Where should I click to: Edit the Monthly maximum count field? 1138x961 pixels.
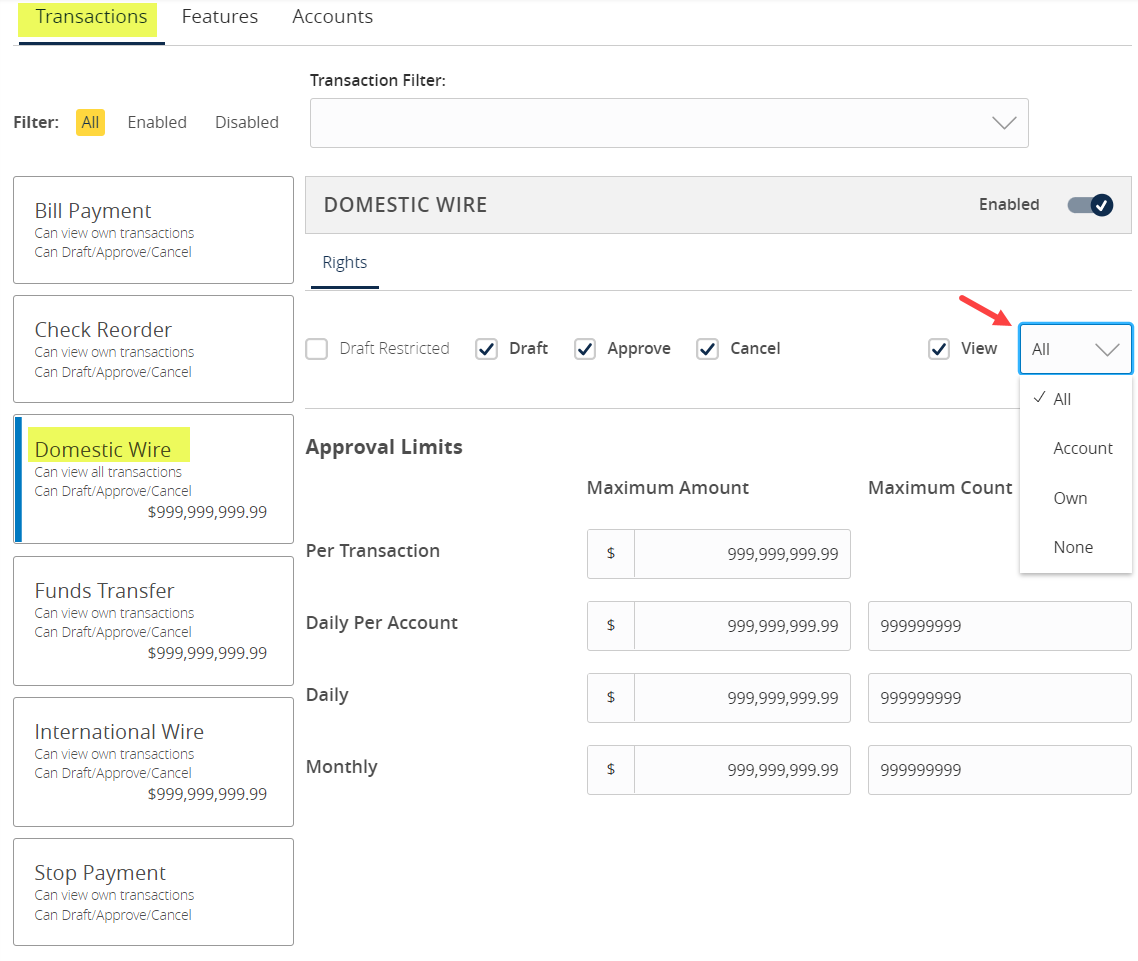999,769
